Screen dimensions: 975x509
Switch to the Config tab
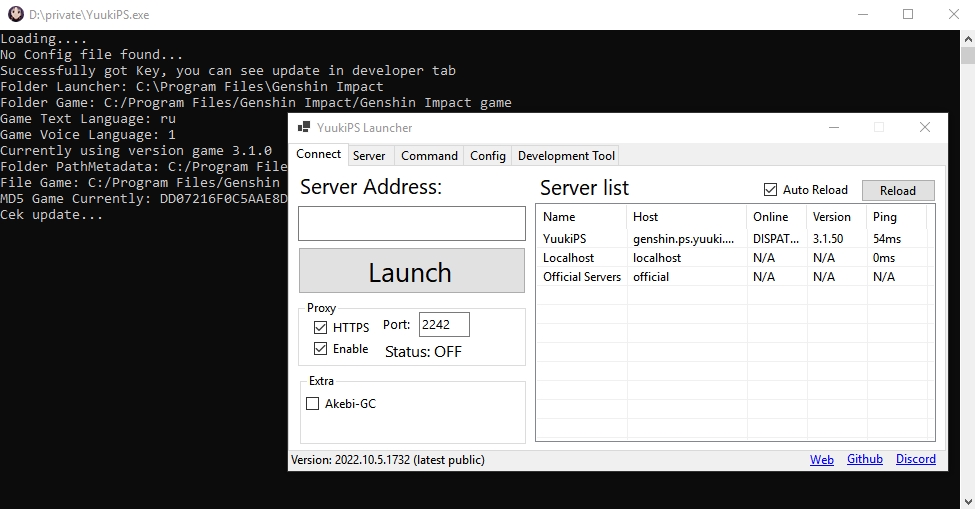pos(488,156)
